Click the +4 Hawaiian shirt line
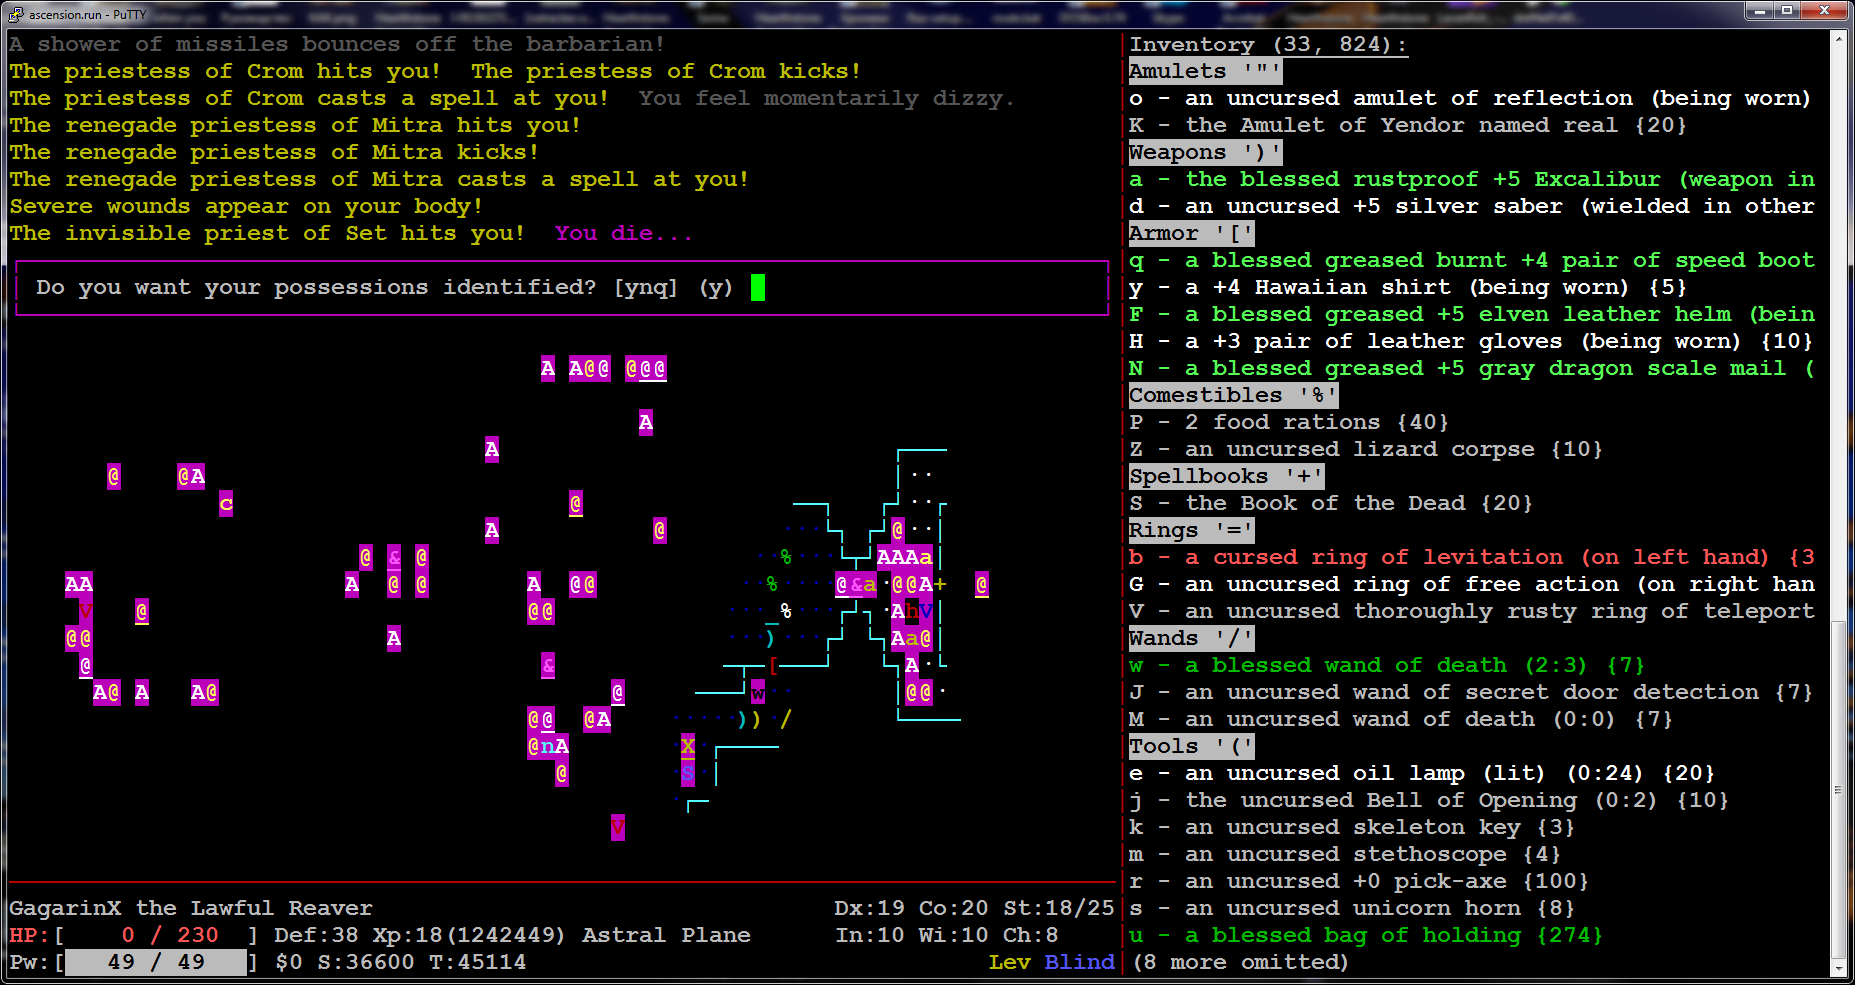Viewport: 1855px width, 985px height. (1408, 287)
